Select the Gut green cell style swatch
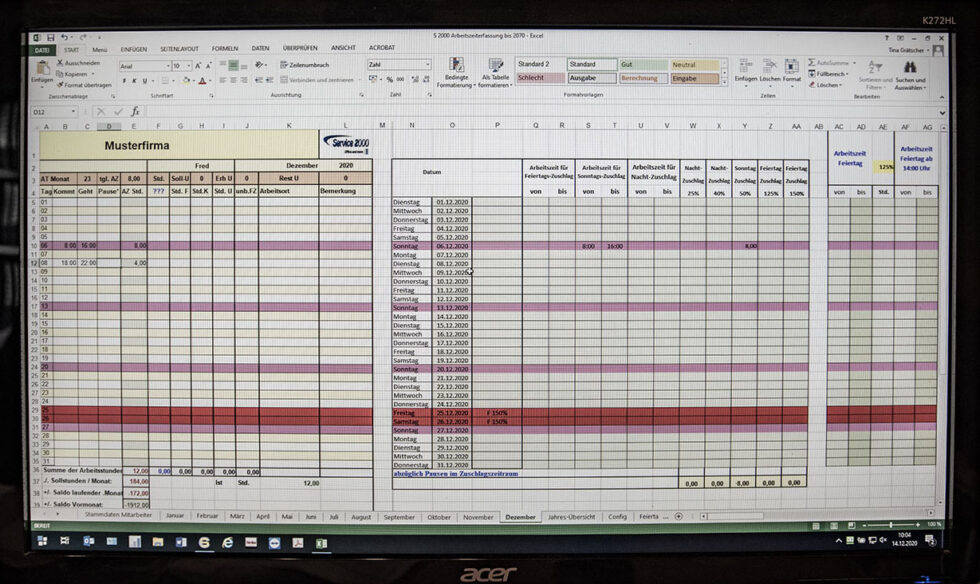 tap(643, 64)
